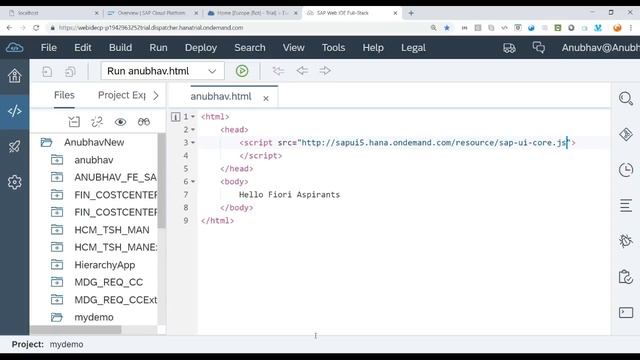
Task: Expand more tabs chevron next to Project Explorer
Action: click(x=156, y=96)
